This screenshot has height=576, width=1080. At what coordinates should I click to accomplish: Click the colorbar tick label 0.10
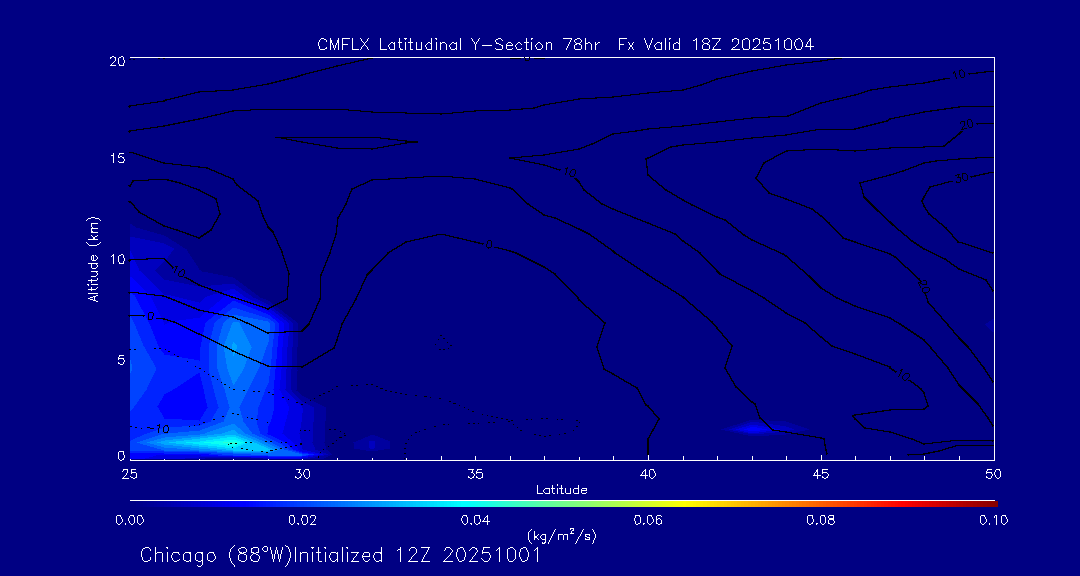(993, 520)
